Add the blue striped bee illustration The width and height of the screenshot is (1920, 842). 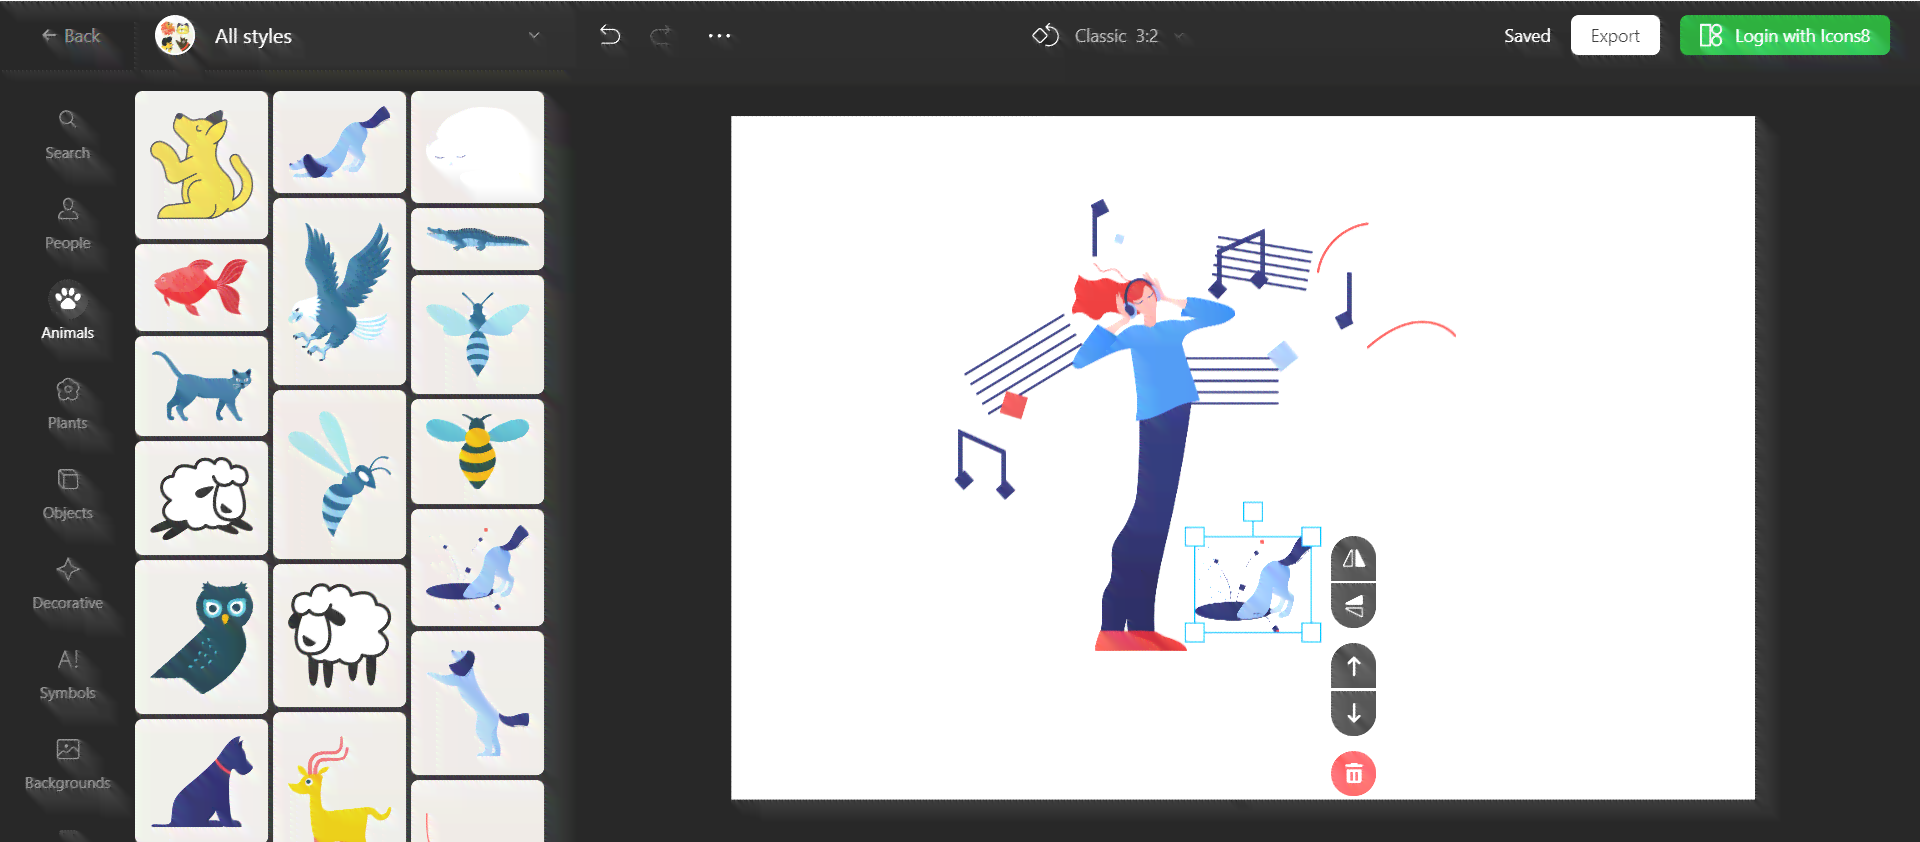[x=477, y=334]
